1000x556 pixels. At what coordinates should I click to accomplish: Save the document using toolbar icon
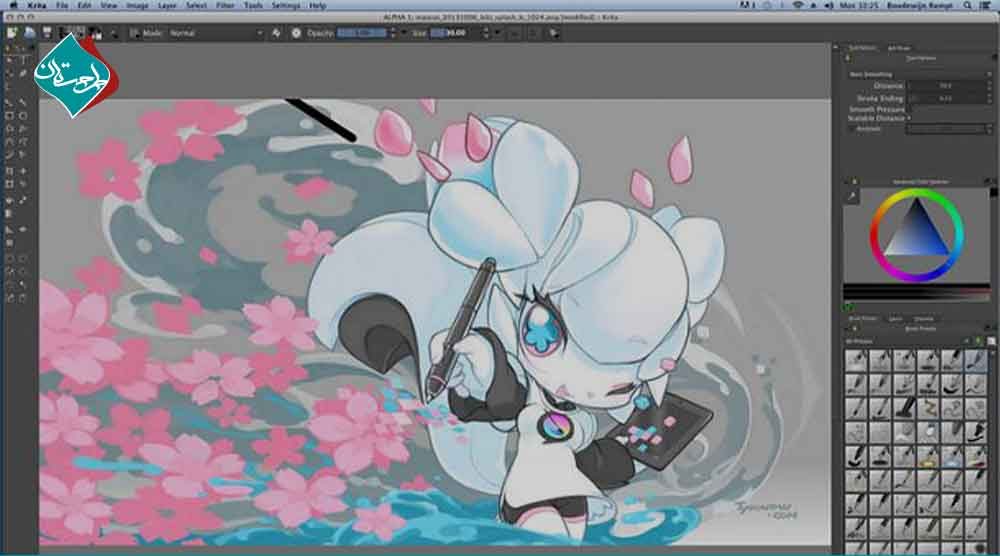pos(47,33)
